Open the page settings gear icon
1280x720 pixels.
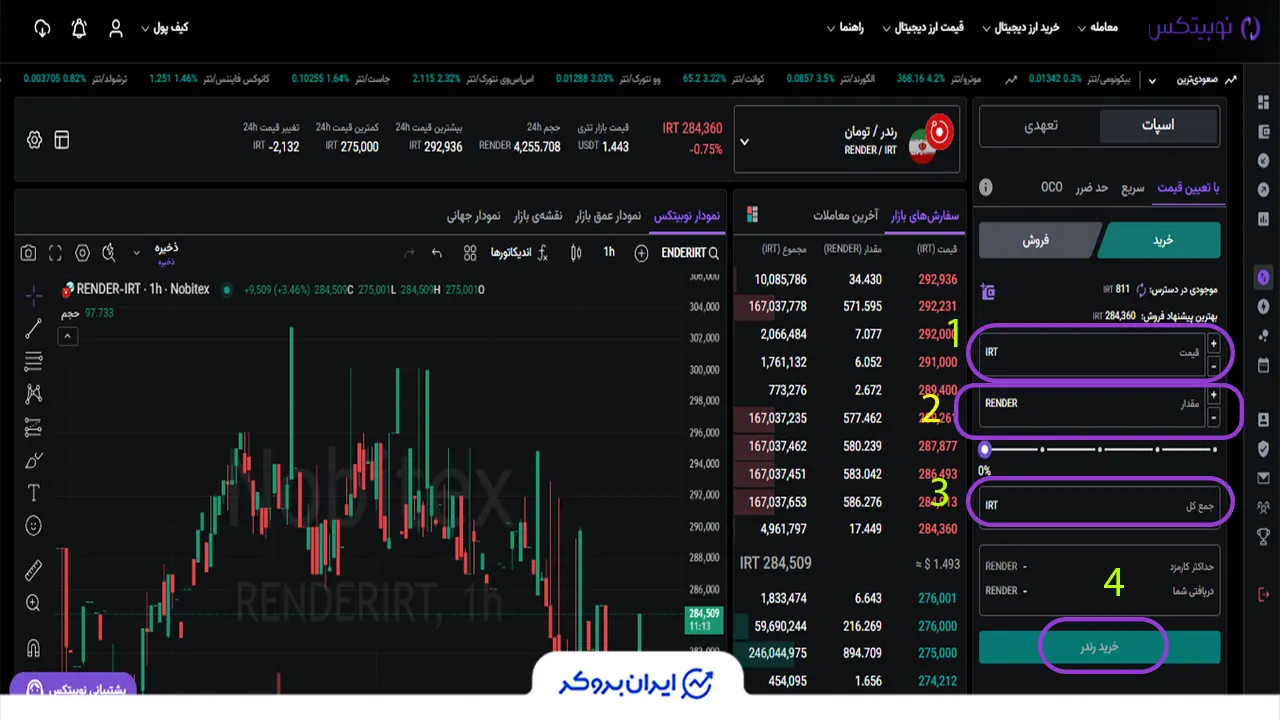click(35, 140)
